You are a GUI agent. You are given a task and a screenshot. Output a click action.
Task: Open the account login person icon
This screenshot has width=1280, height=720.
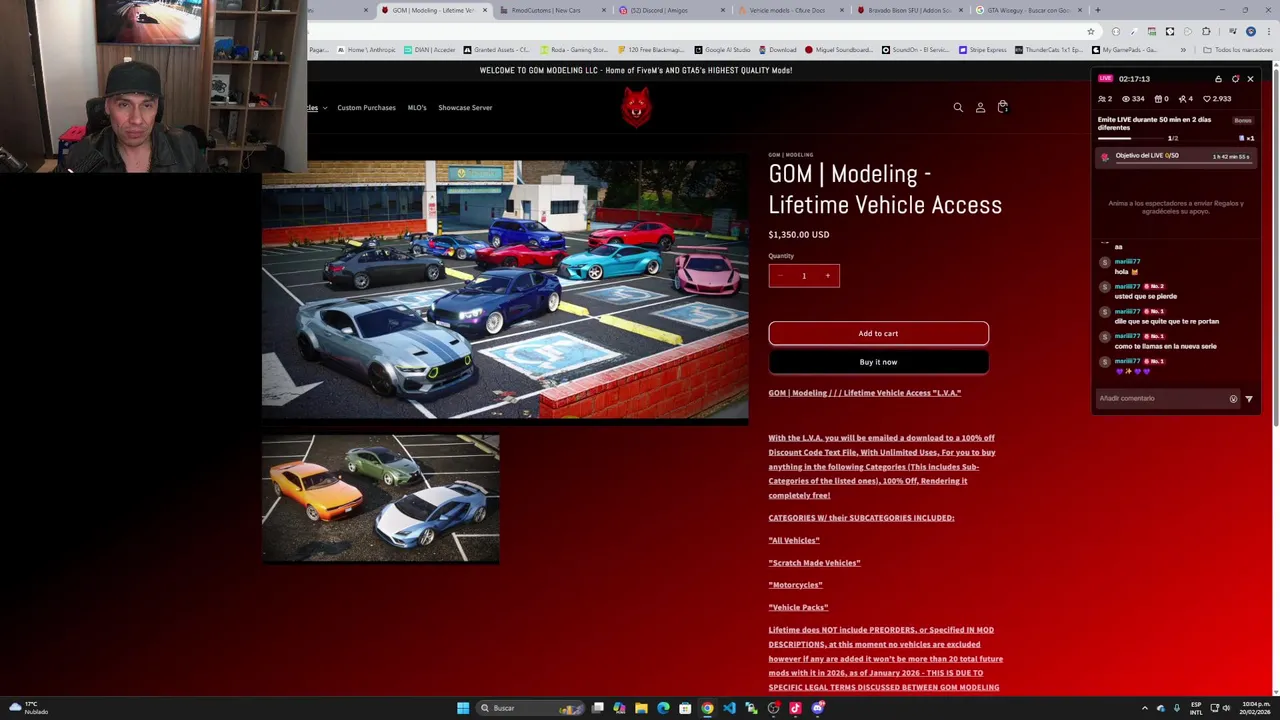point(980,107)
